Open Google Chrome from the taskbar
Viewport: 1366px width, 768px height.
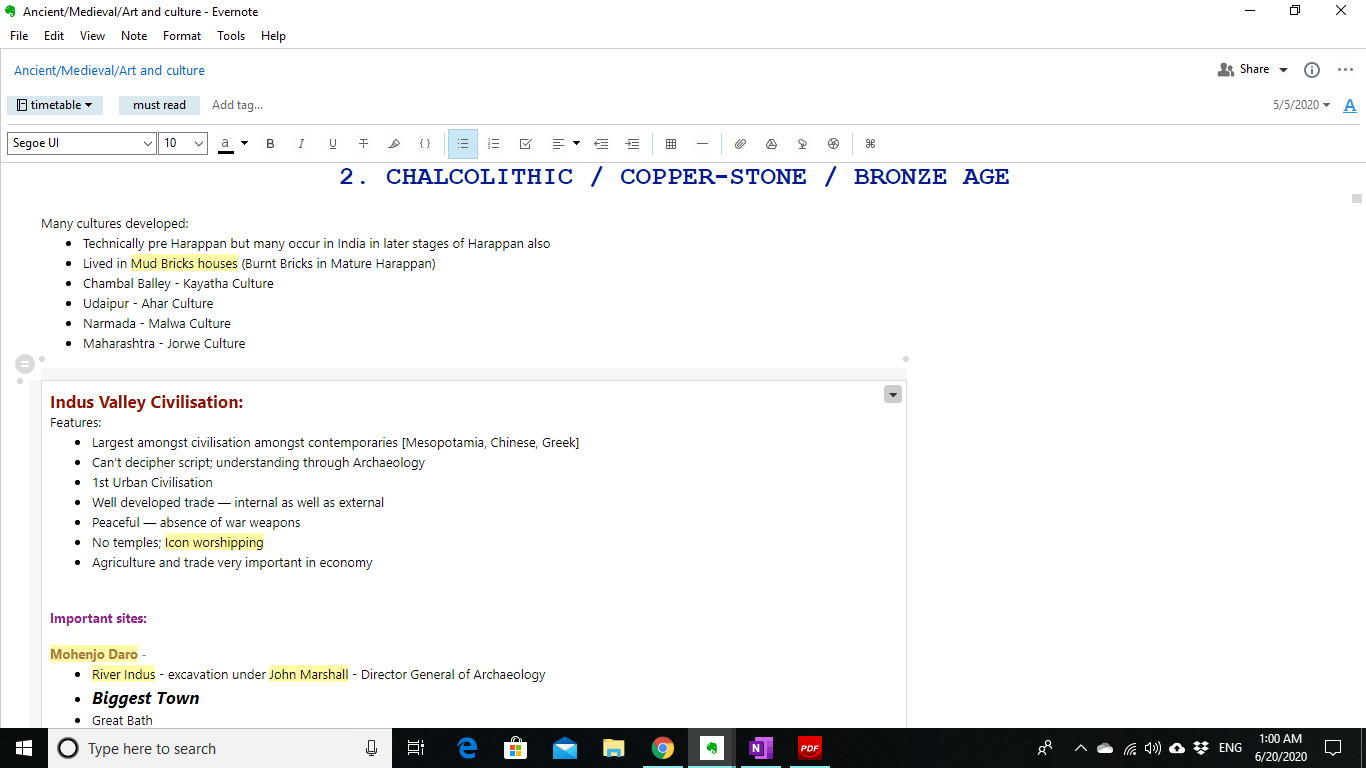pyautogui.click(x=662, y=748)
